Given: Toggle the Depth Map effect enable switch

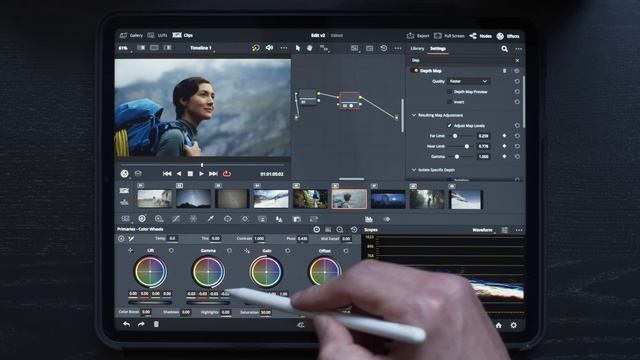Looking at the screenshot, I should coord(416,71).
